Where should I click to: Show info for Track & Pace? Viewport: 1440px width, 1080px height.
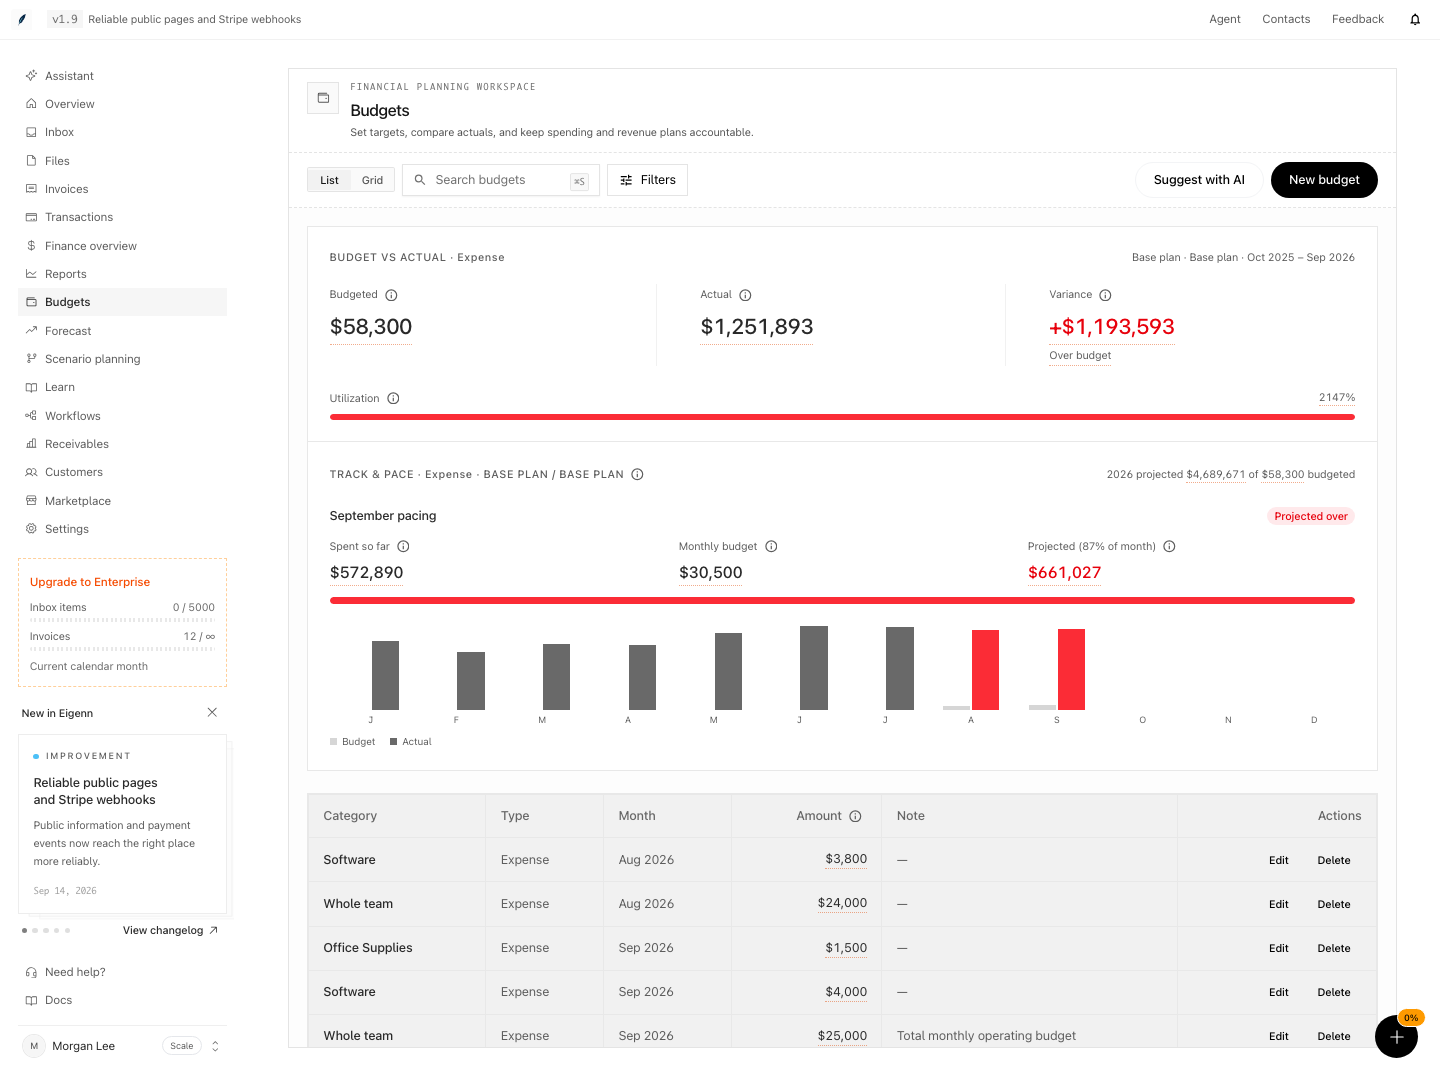pyautogui.click(x=637, y=474)
